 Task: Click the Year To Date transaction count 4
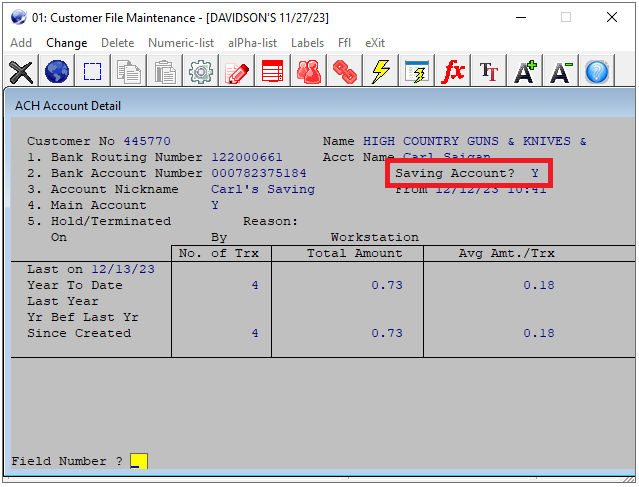coord(255,285)
